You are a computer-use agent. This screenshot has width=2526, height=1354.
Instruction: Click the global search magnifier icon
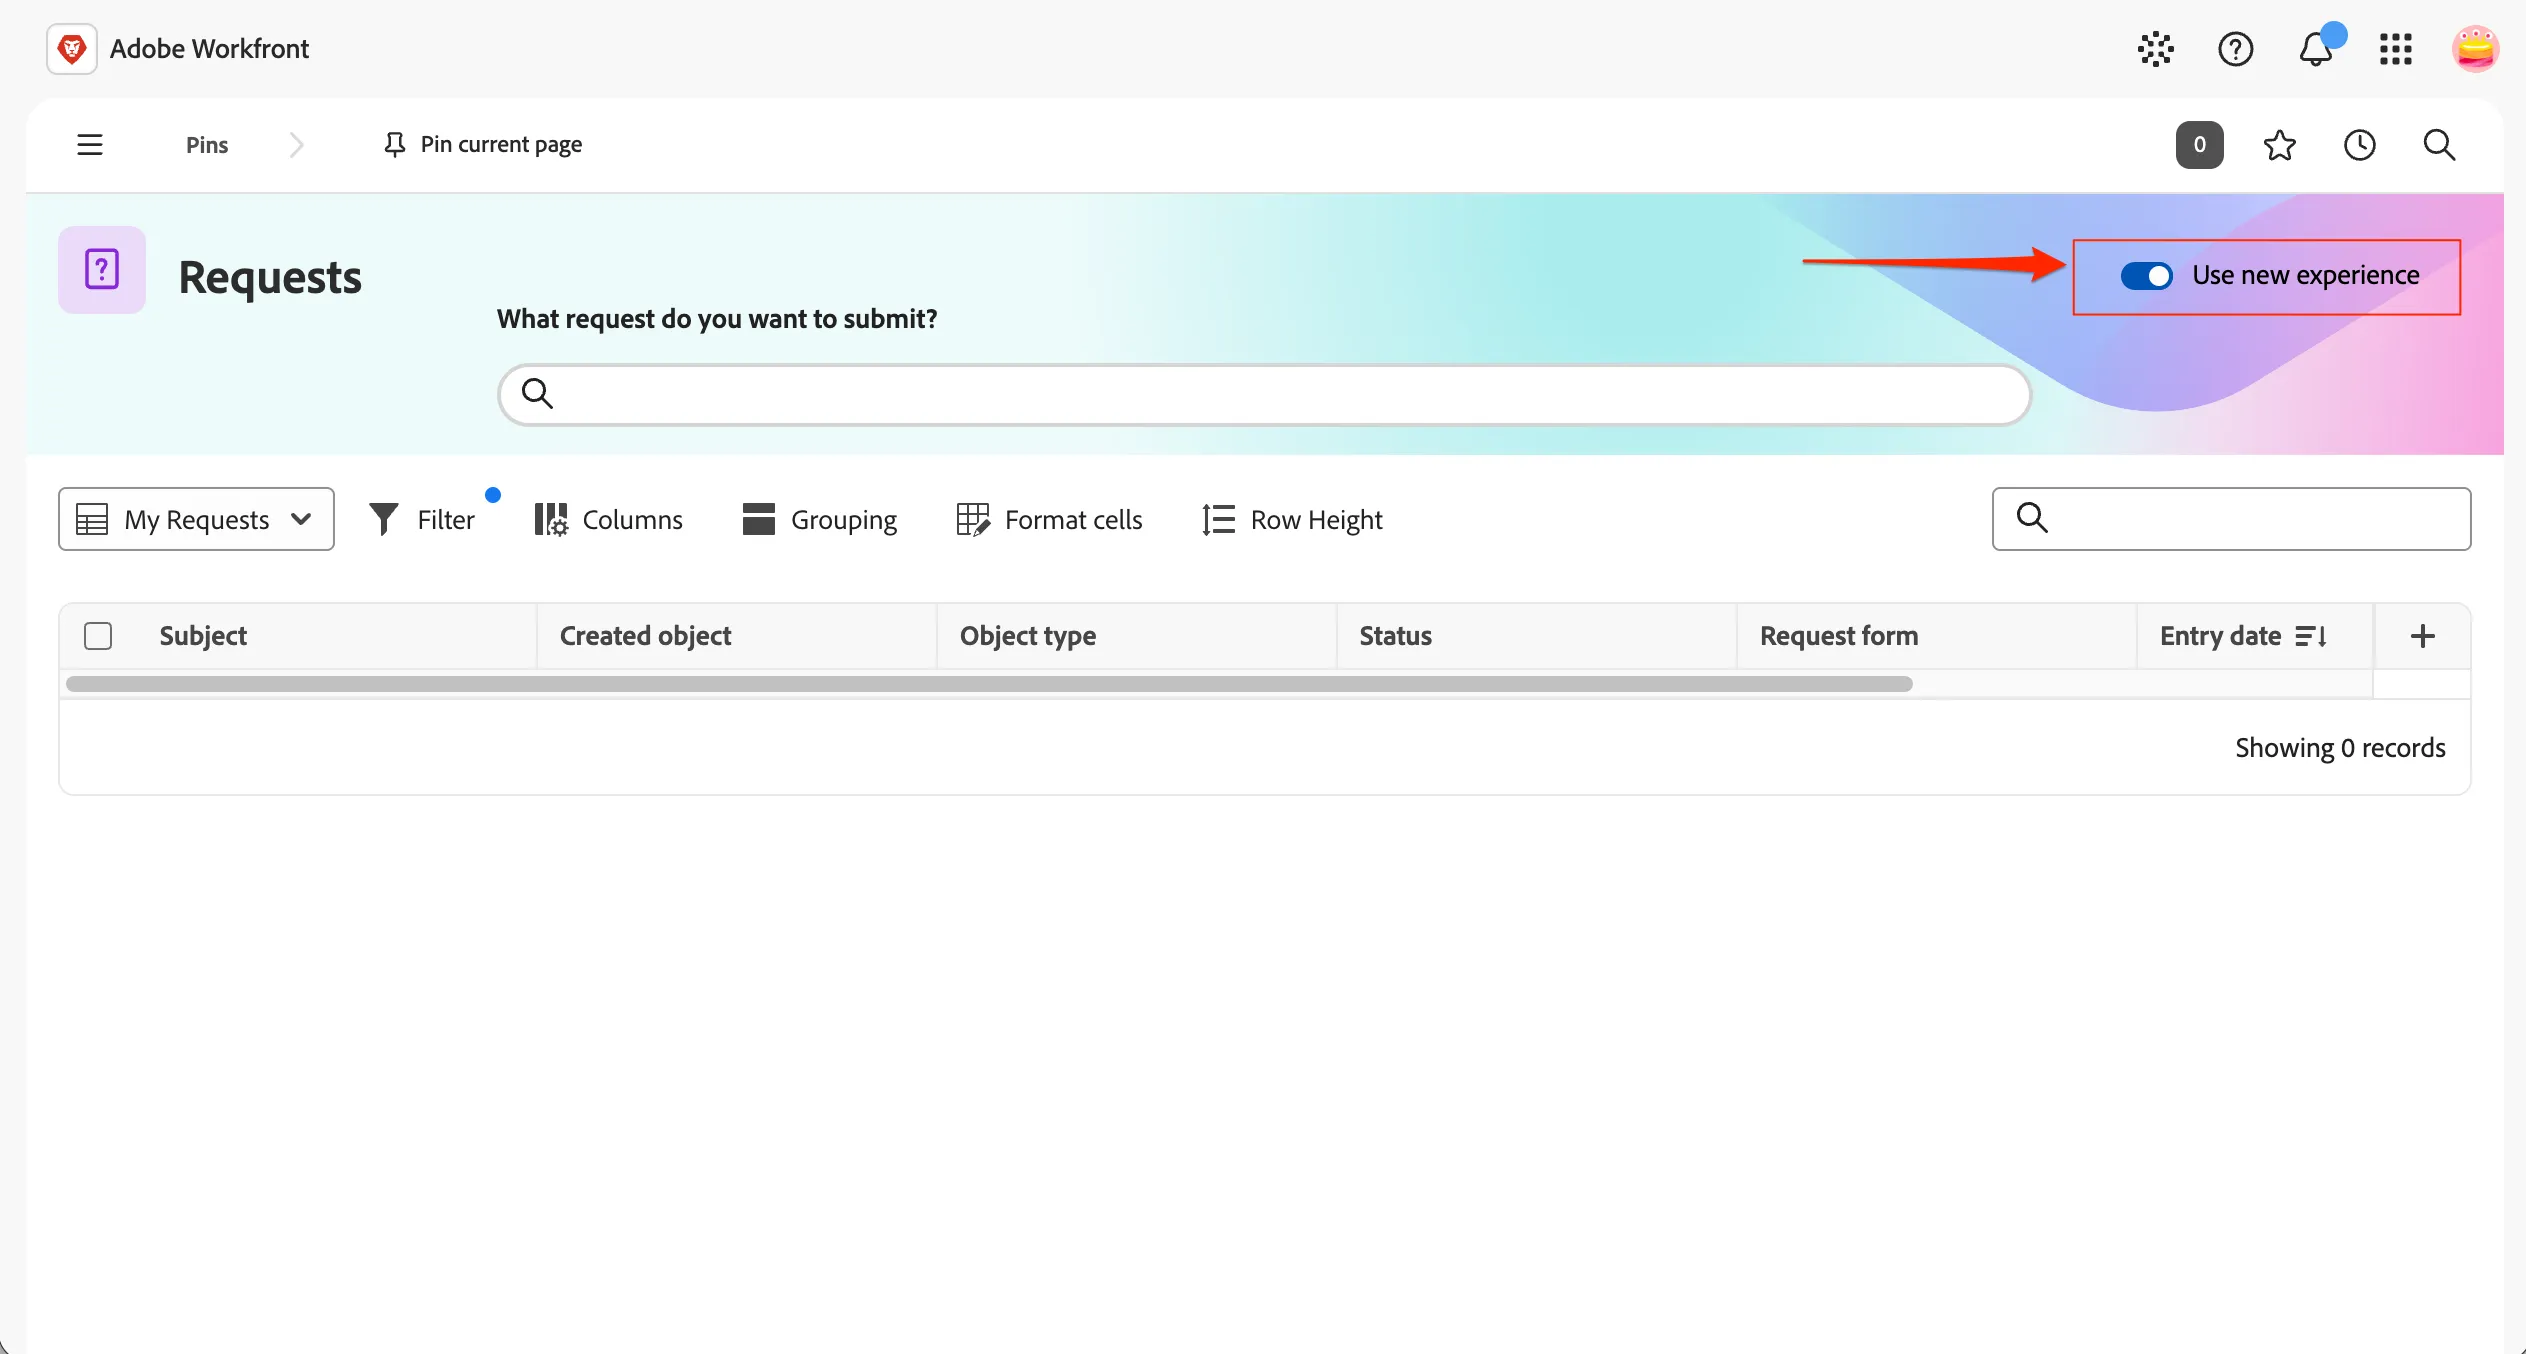pyautogui.click(x=2439, y=145)
